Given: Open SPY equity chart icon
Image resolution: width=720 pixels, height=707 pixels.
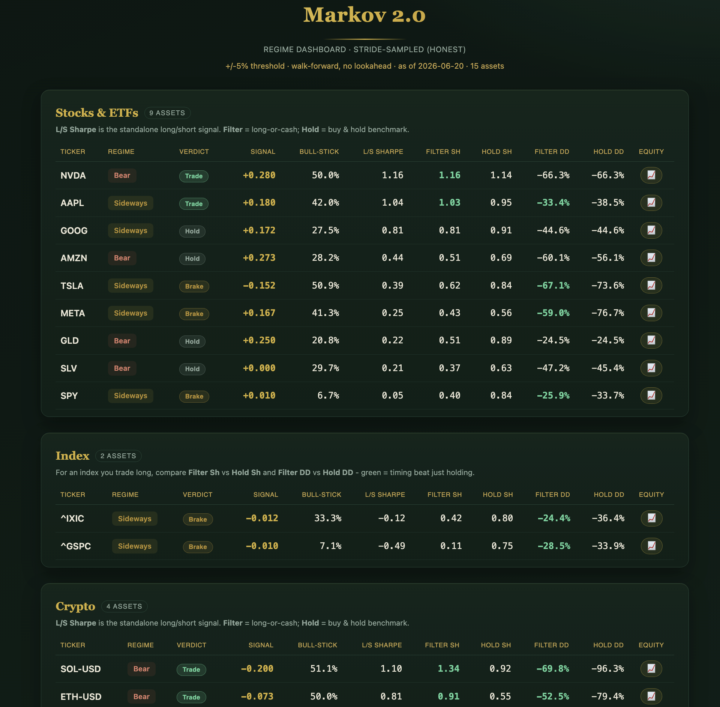Looking at the screenshot, I should [651, 395].
